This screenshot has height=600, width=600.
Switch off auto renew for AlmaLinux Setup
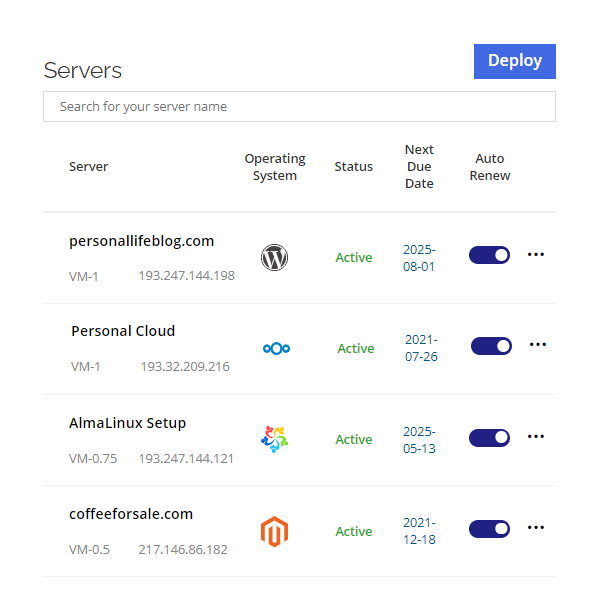pos(490,437)
